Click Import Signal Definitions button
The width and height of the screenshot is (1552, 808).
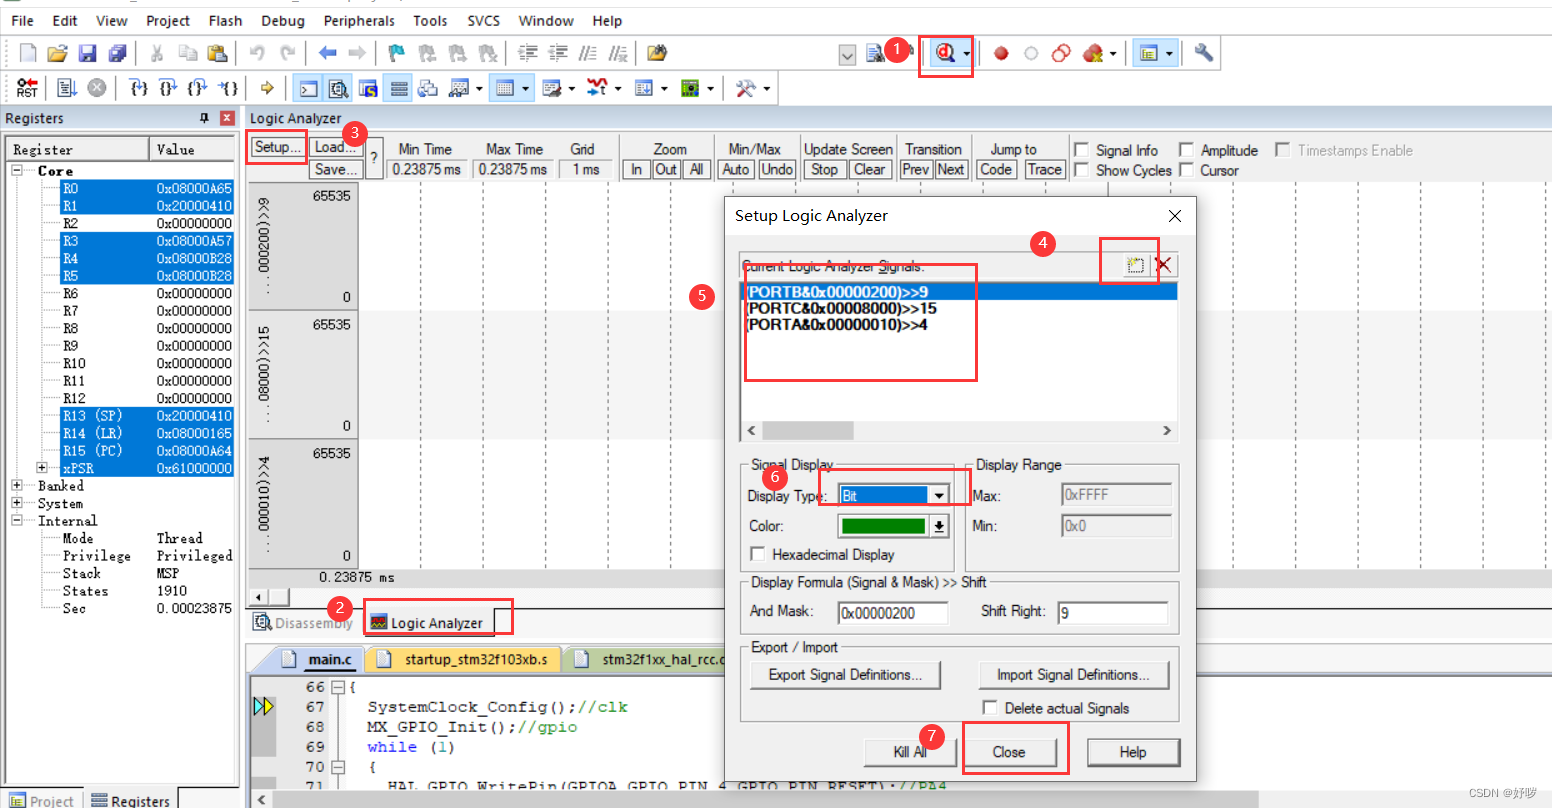(x=1073, y=675)
